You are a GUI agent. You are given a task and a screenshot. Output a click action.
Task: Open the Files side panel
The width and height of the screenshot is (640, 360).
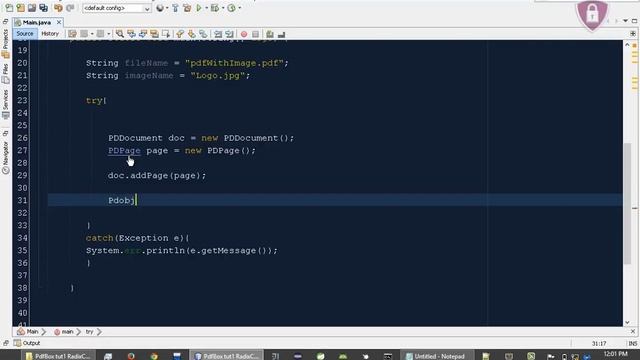point(5,74)
